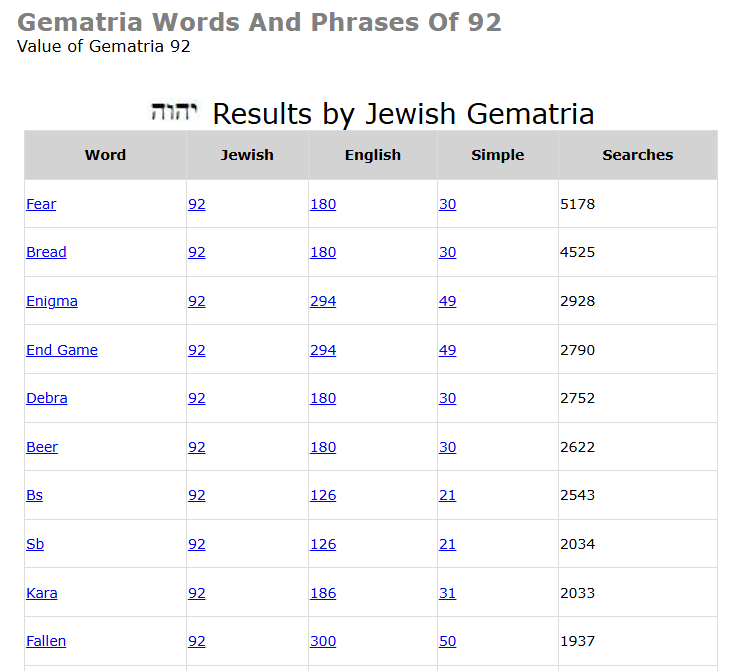
Task: Click English value 294 in End Game row
Action: pyautogui.click(x=323, y=350)
